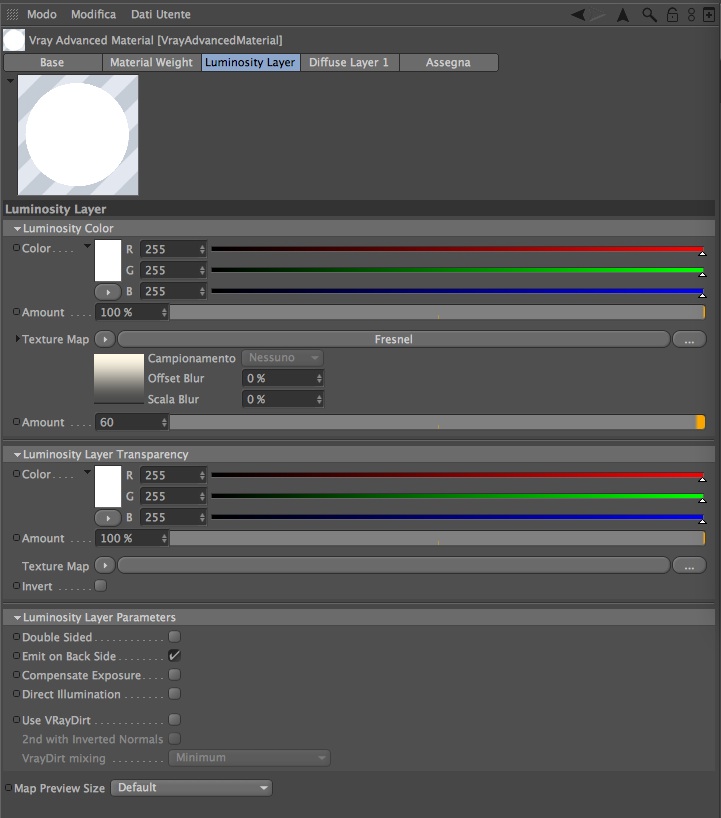
Task: Click browse button next to Fresnel
Action: pyautogui.click(x=689, y=339)
